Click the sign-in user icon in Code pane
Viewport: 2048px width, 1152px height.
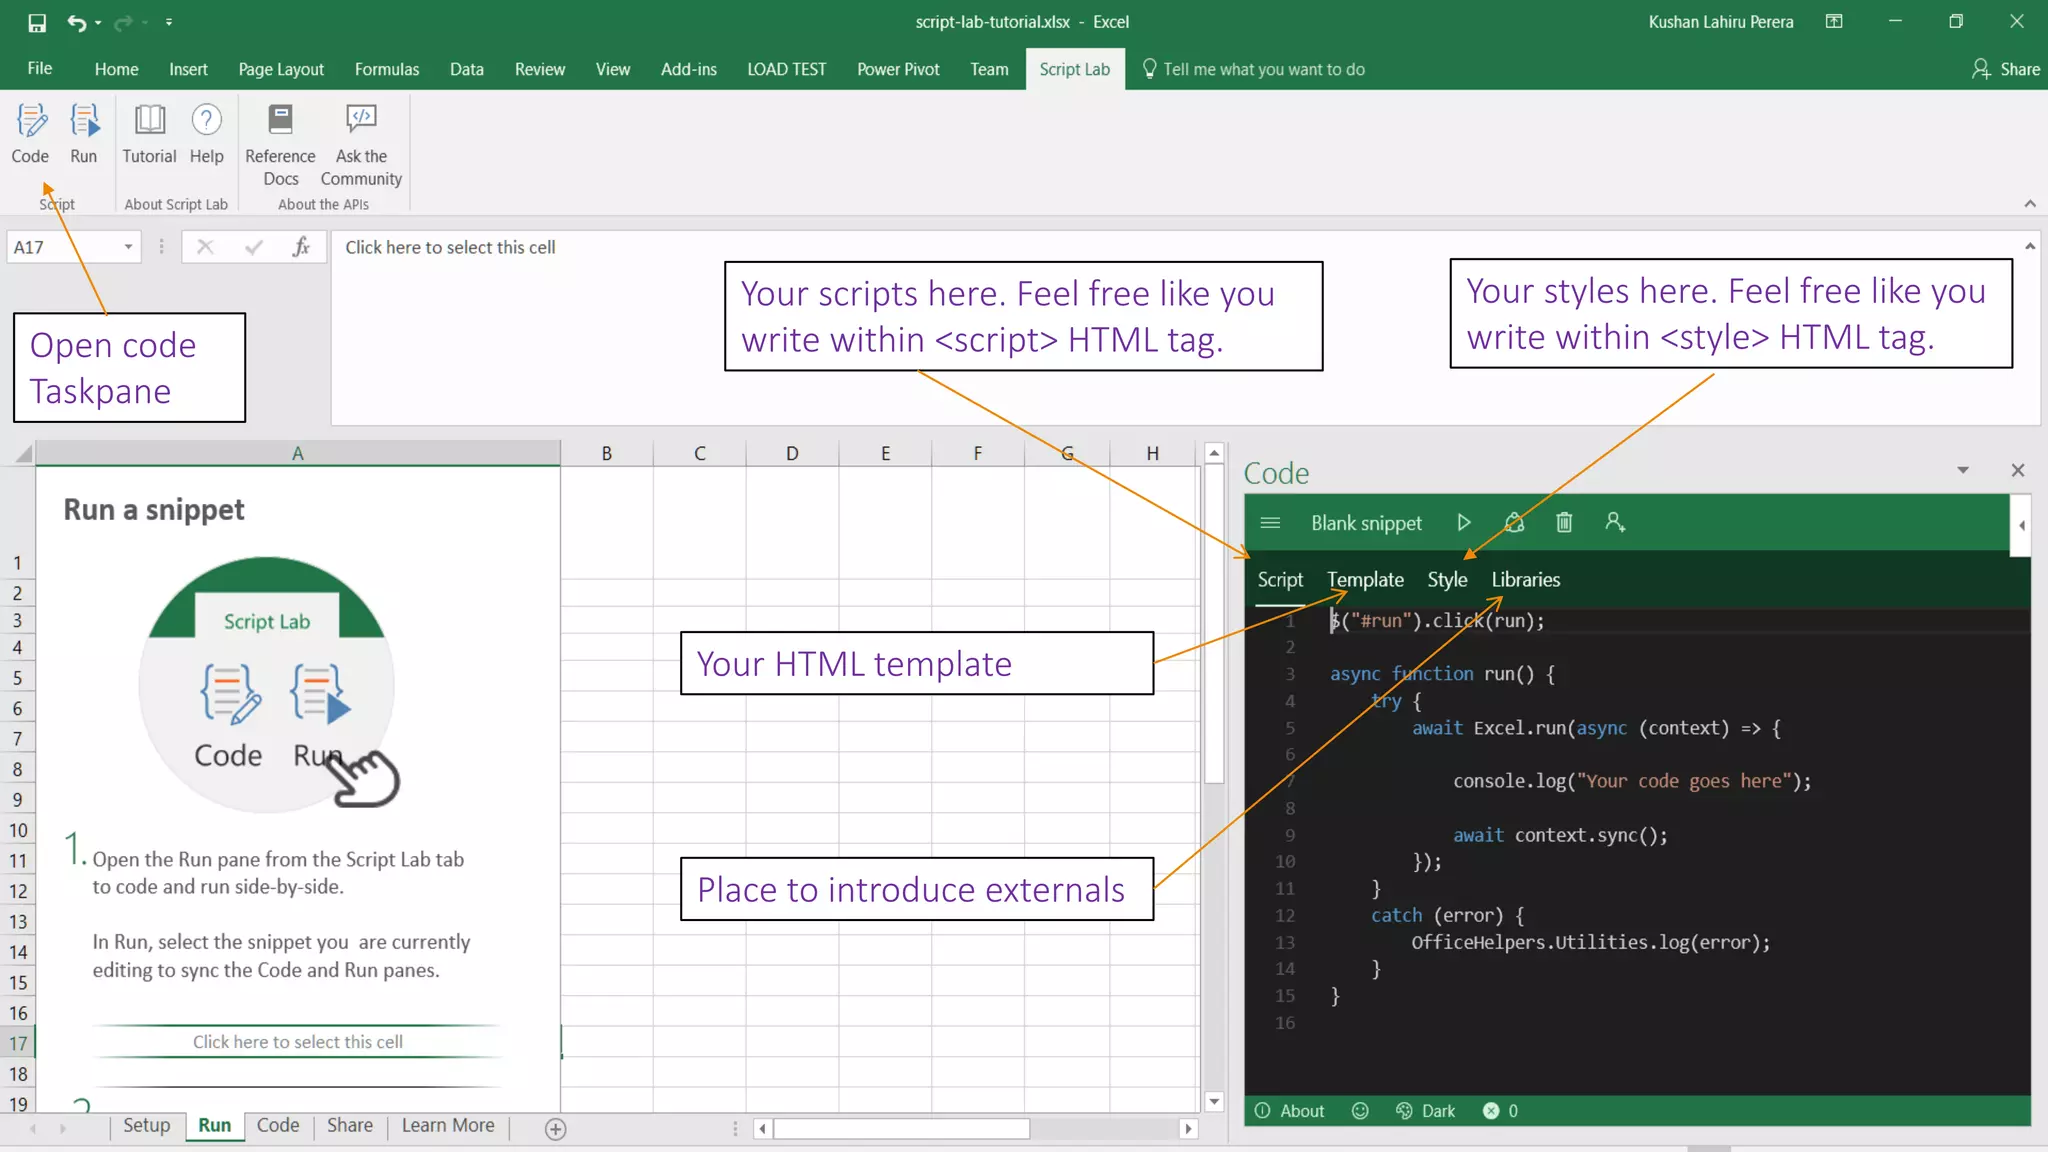click(1614, 522)
